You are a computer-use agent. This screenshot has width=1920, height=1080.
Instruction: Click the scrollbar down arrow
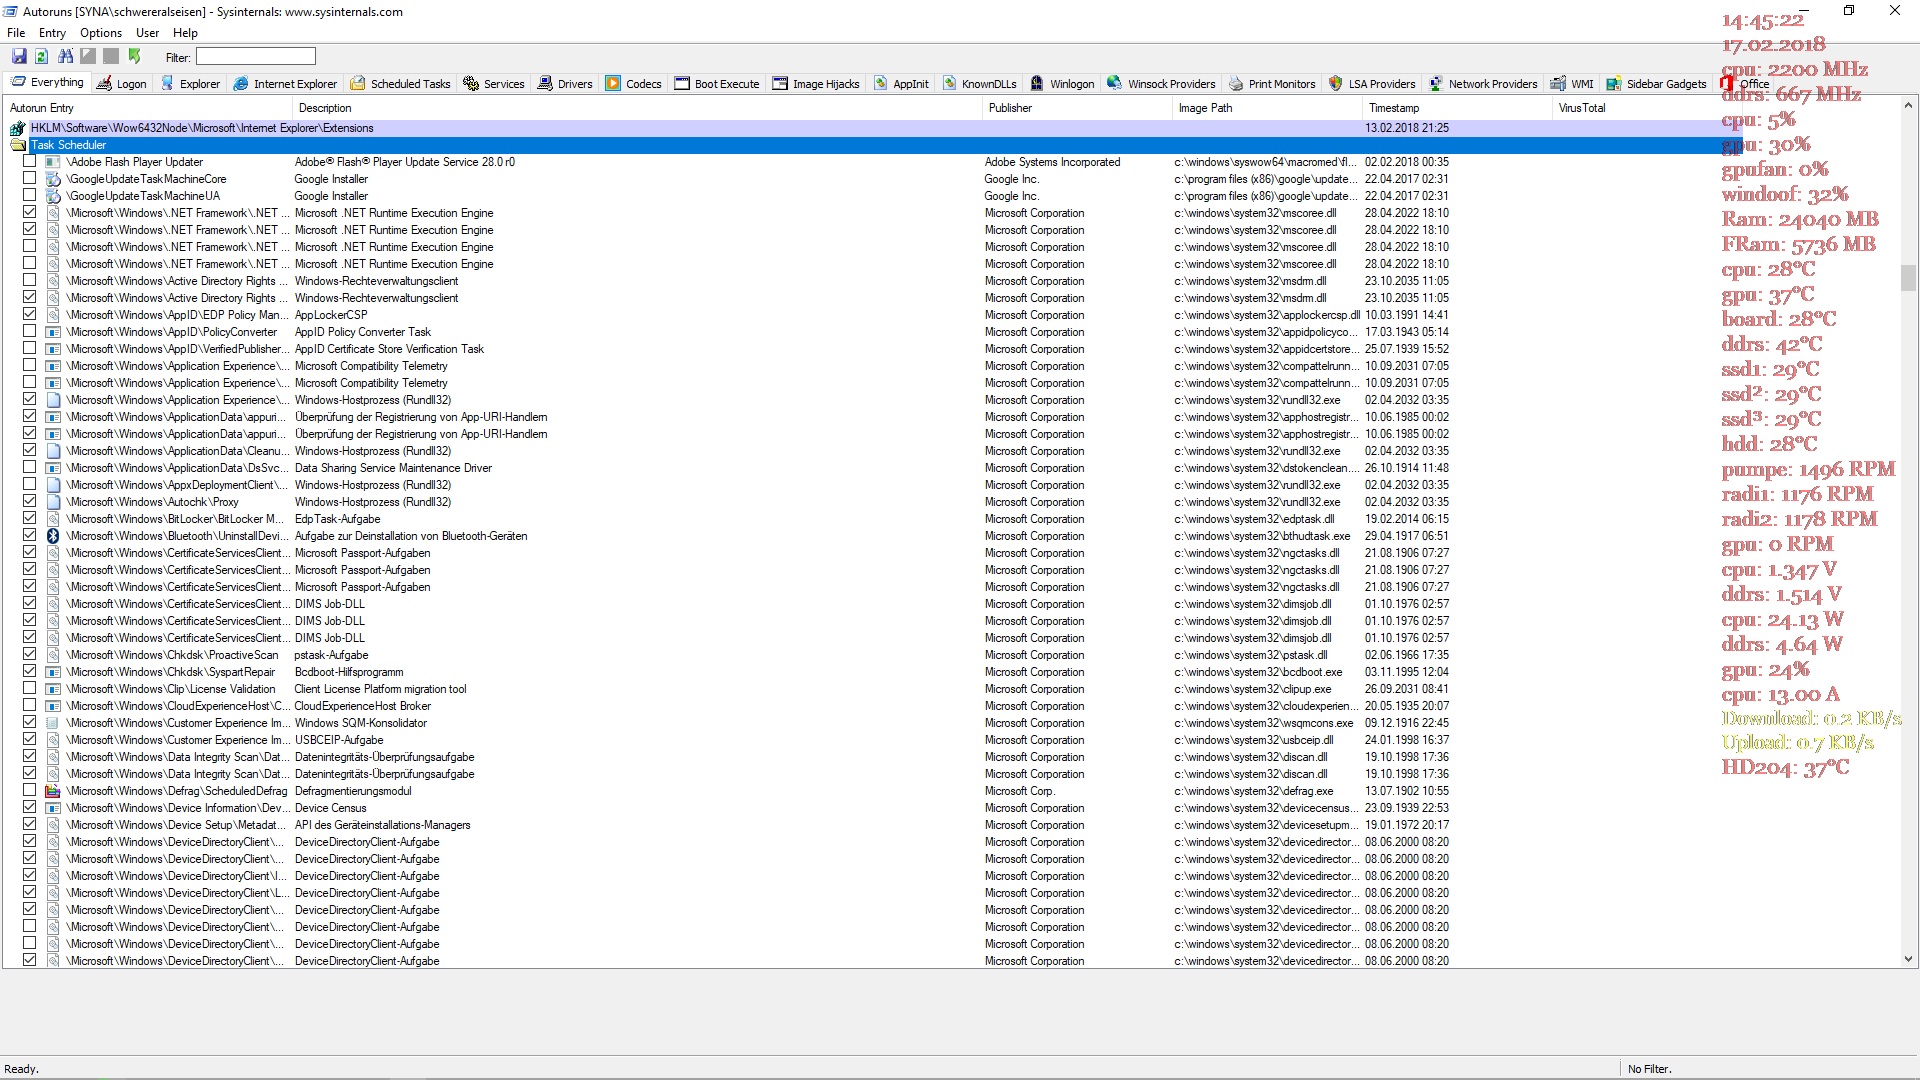(x=1908, y=959)
